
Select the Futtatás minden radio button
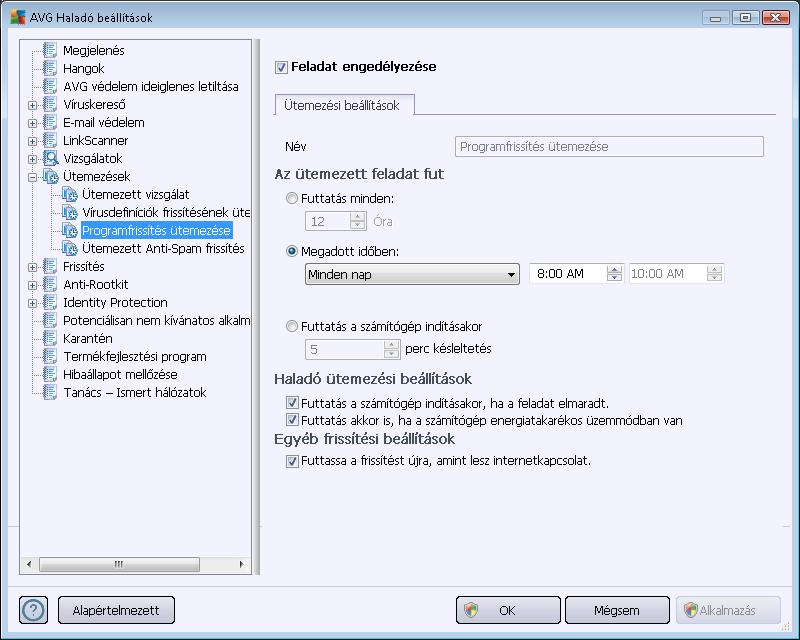[x=292, y=198]
